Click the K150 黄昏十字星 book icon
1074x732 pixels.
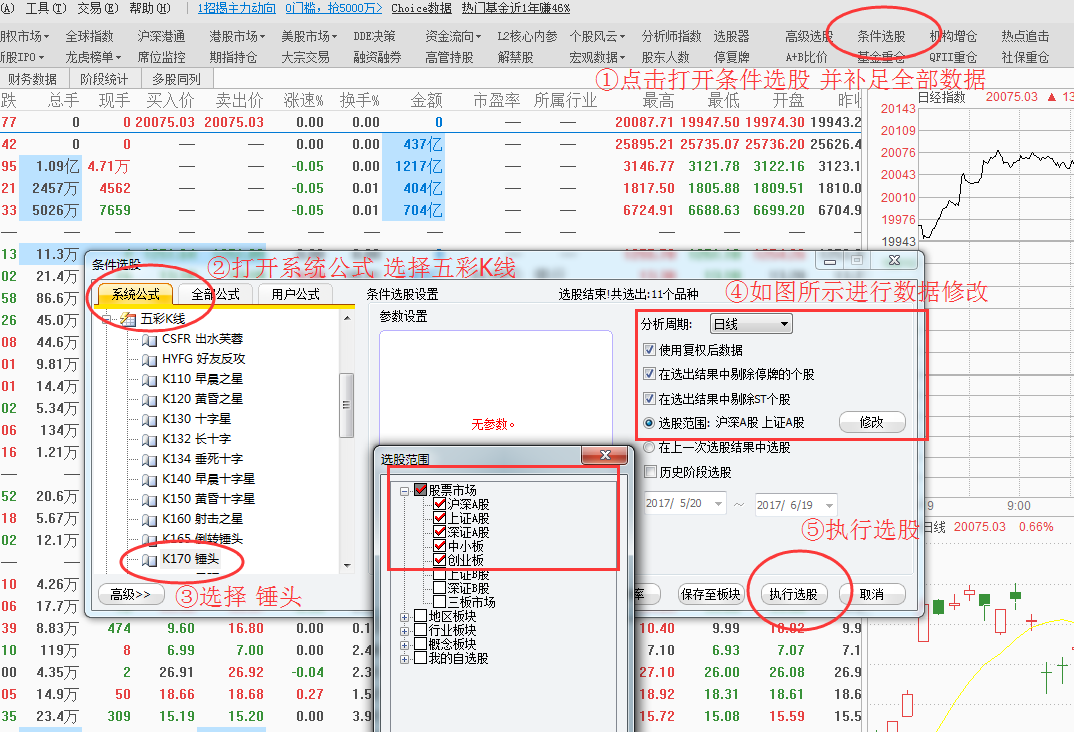(149, 499)
